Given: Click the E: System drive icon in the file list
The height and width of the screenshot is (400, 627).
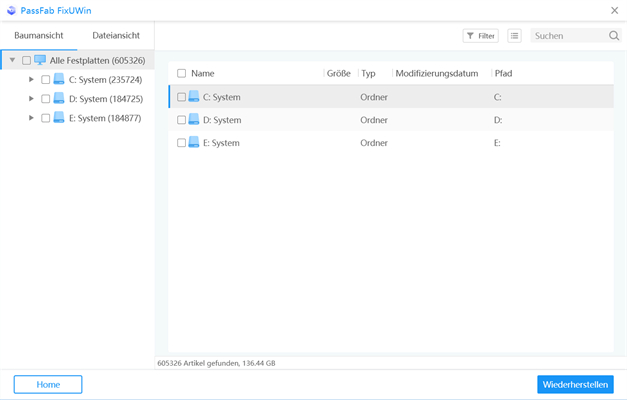Looking at the screenshot, I should [194, 143].
